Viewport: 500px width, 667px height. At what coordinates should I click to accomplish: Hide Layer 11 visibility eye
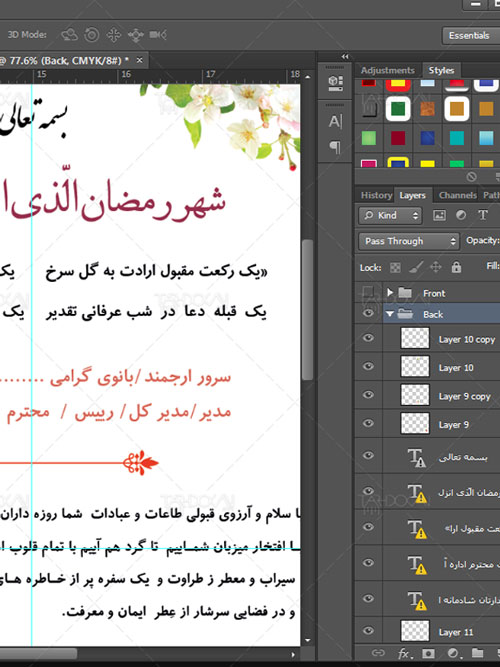[368, 630]
